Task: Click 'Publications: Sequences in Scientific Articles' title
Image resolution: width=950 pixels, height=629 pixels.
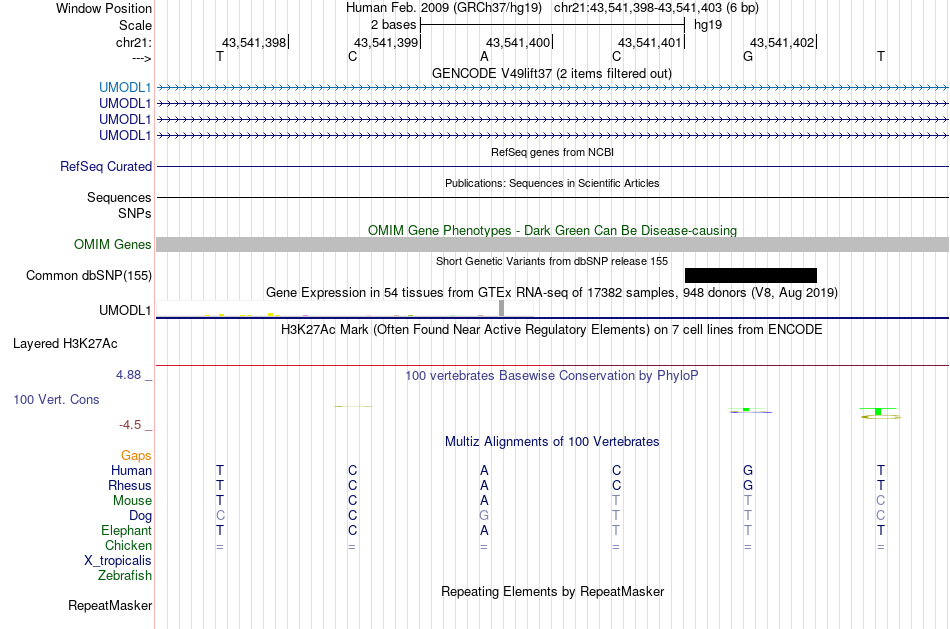Action: coord(552,183)
